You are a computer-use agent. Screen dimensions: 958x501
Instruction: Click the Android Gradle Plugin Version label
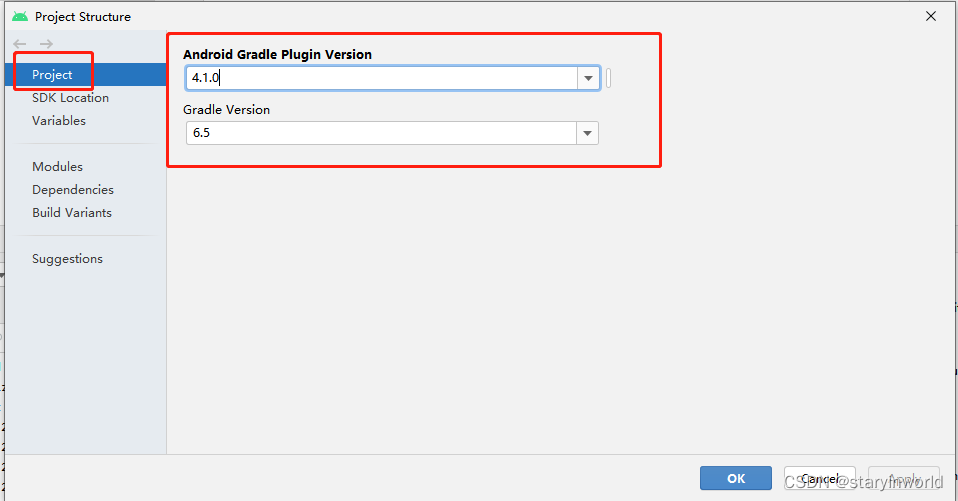pos(277,54)
